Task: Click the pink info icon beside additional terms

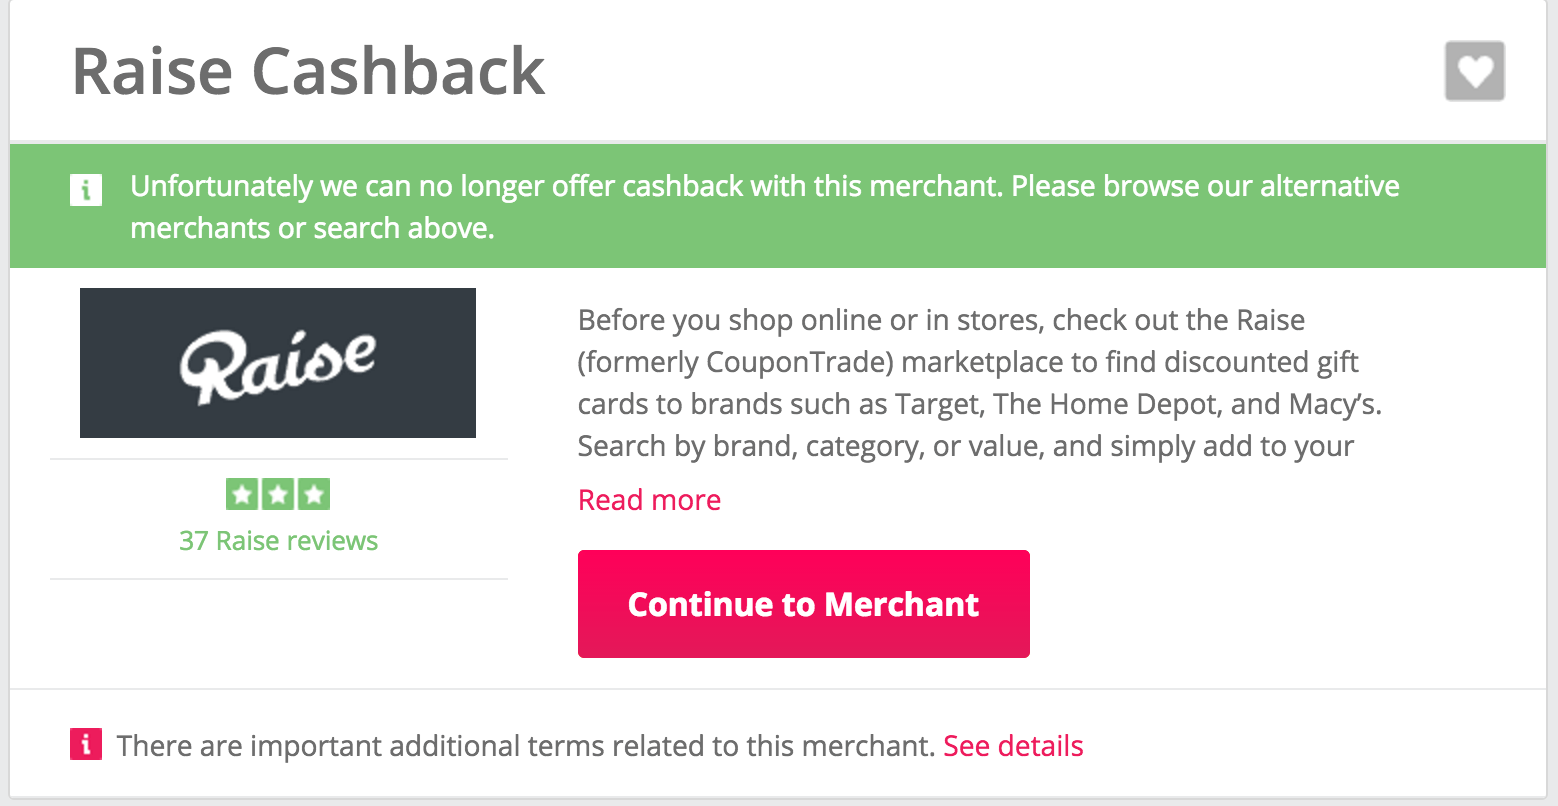Action: 86,744
